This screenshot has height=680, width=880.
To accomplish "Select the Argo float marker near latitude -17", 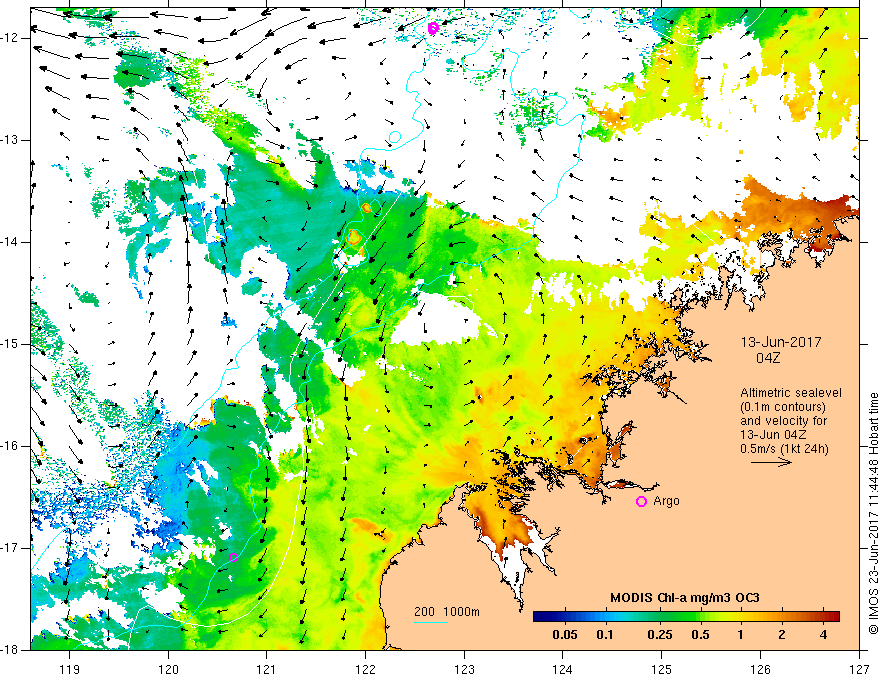I will click(x=233, y=557).
